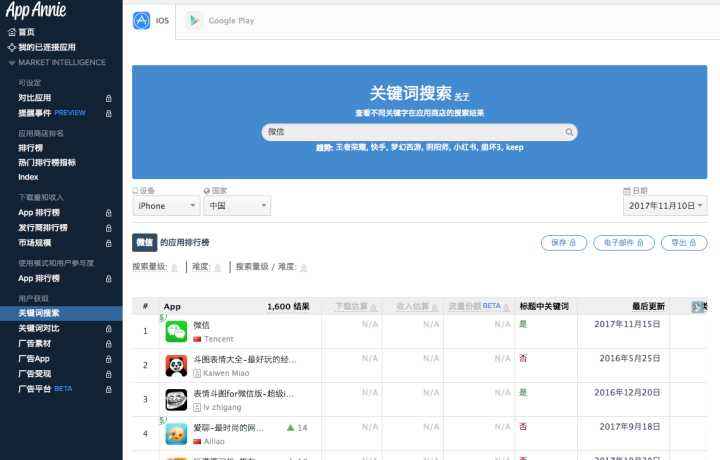Click trending keyword 快手
Viewport: 720px width, 460px height.
pos(377,147)
